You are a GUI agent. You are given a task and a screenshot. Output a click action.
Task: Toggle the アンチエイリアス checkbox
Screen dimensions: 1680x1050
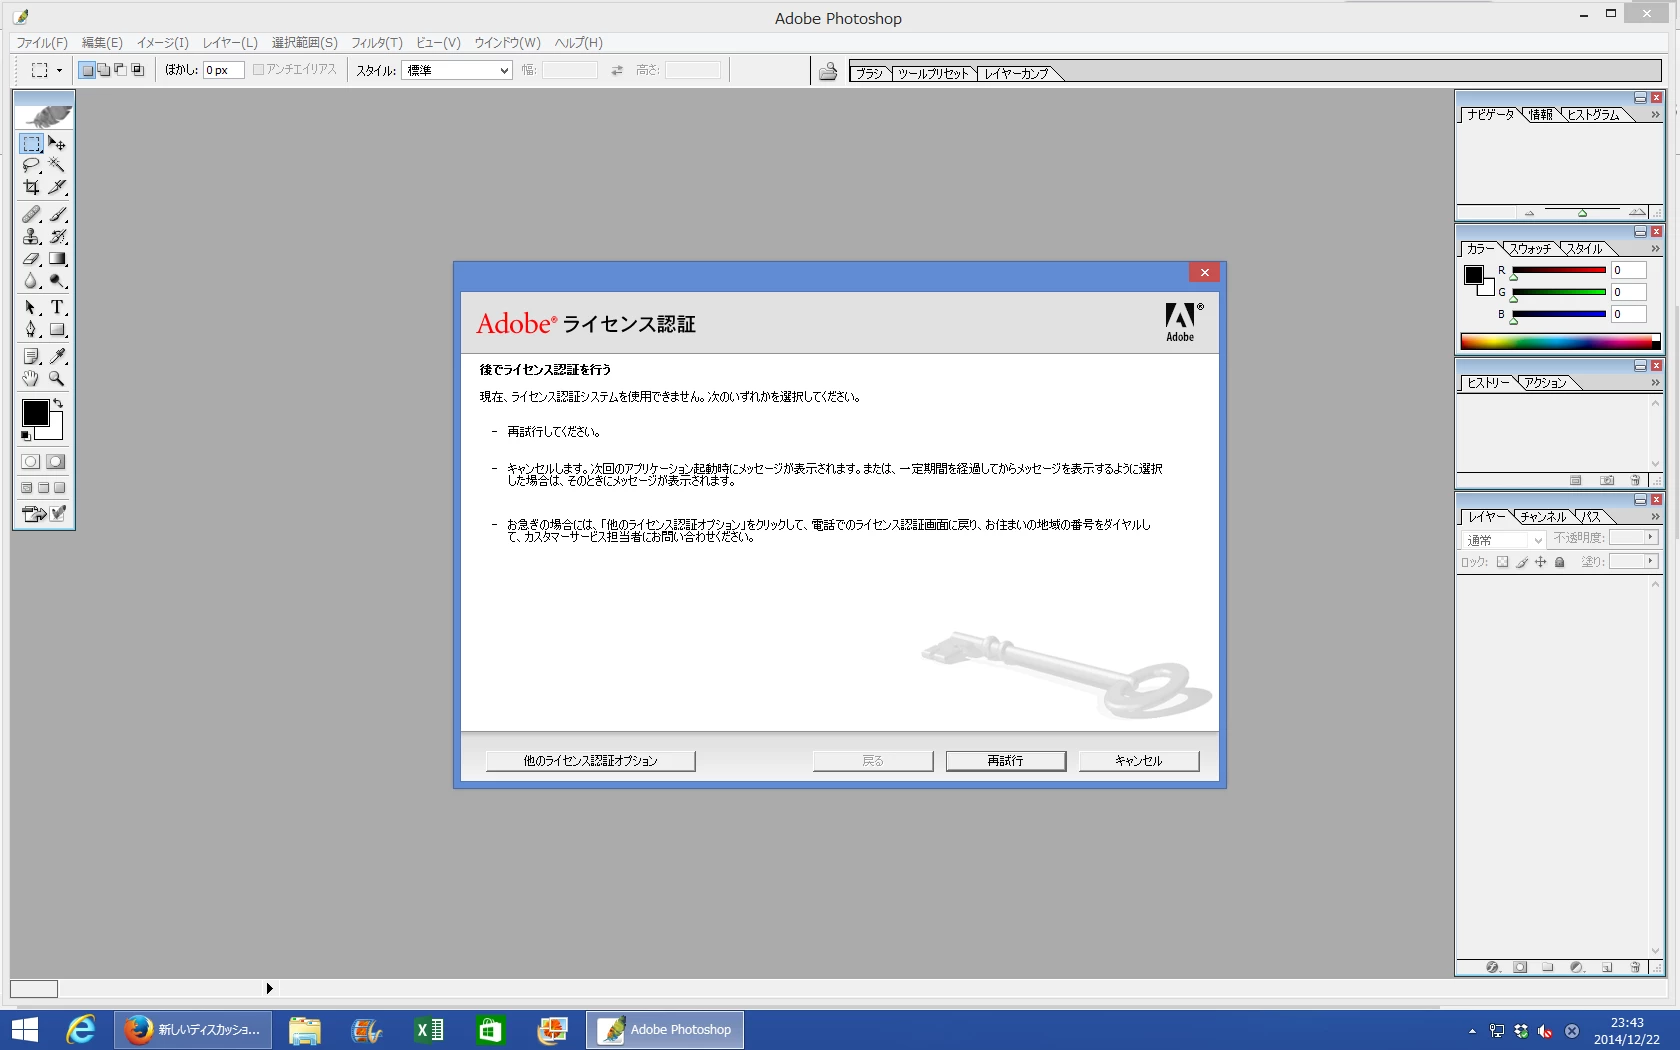[258, 70]
